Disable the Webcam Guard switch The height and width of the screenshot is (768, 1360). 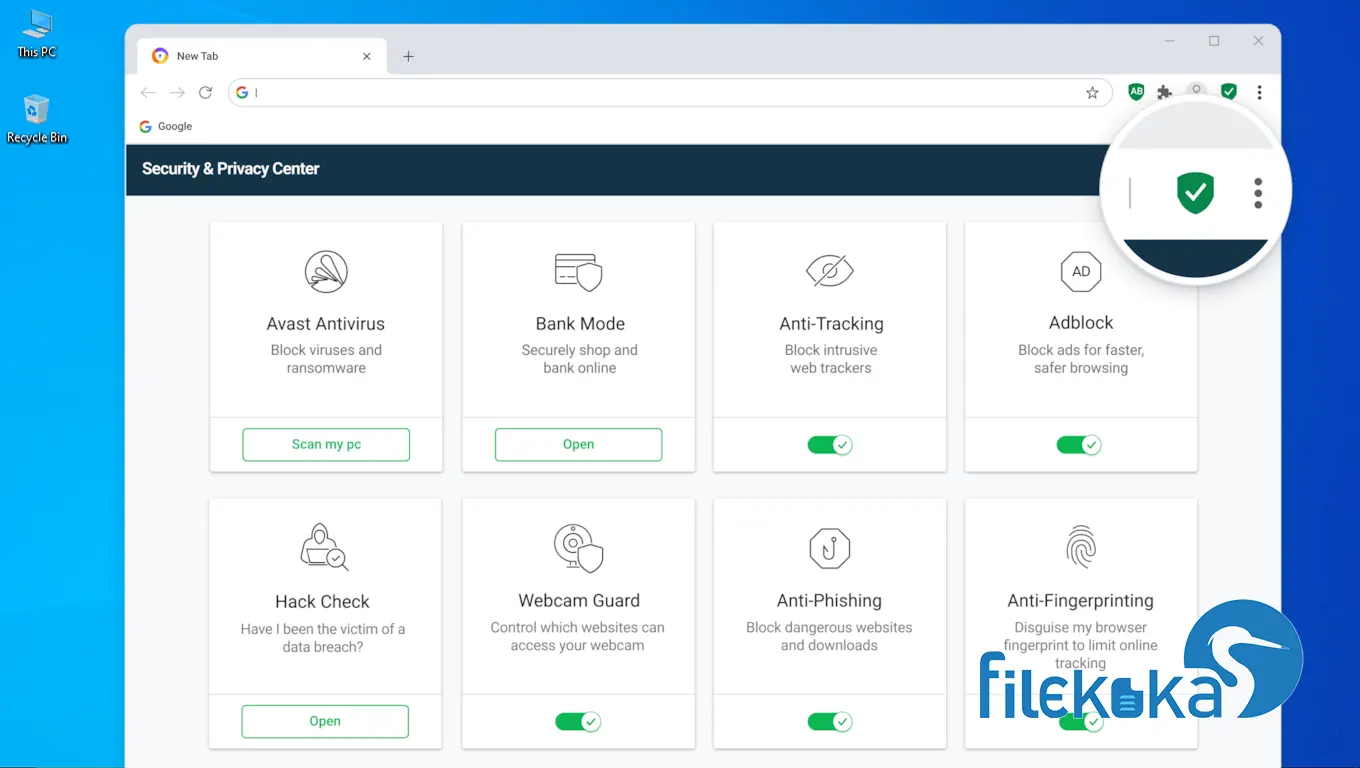pyautogui.click(x=578, y=721)
